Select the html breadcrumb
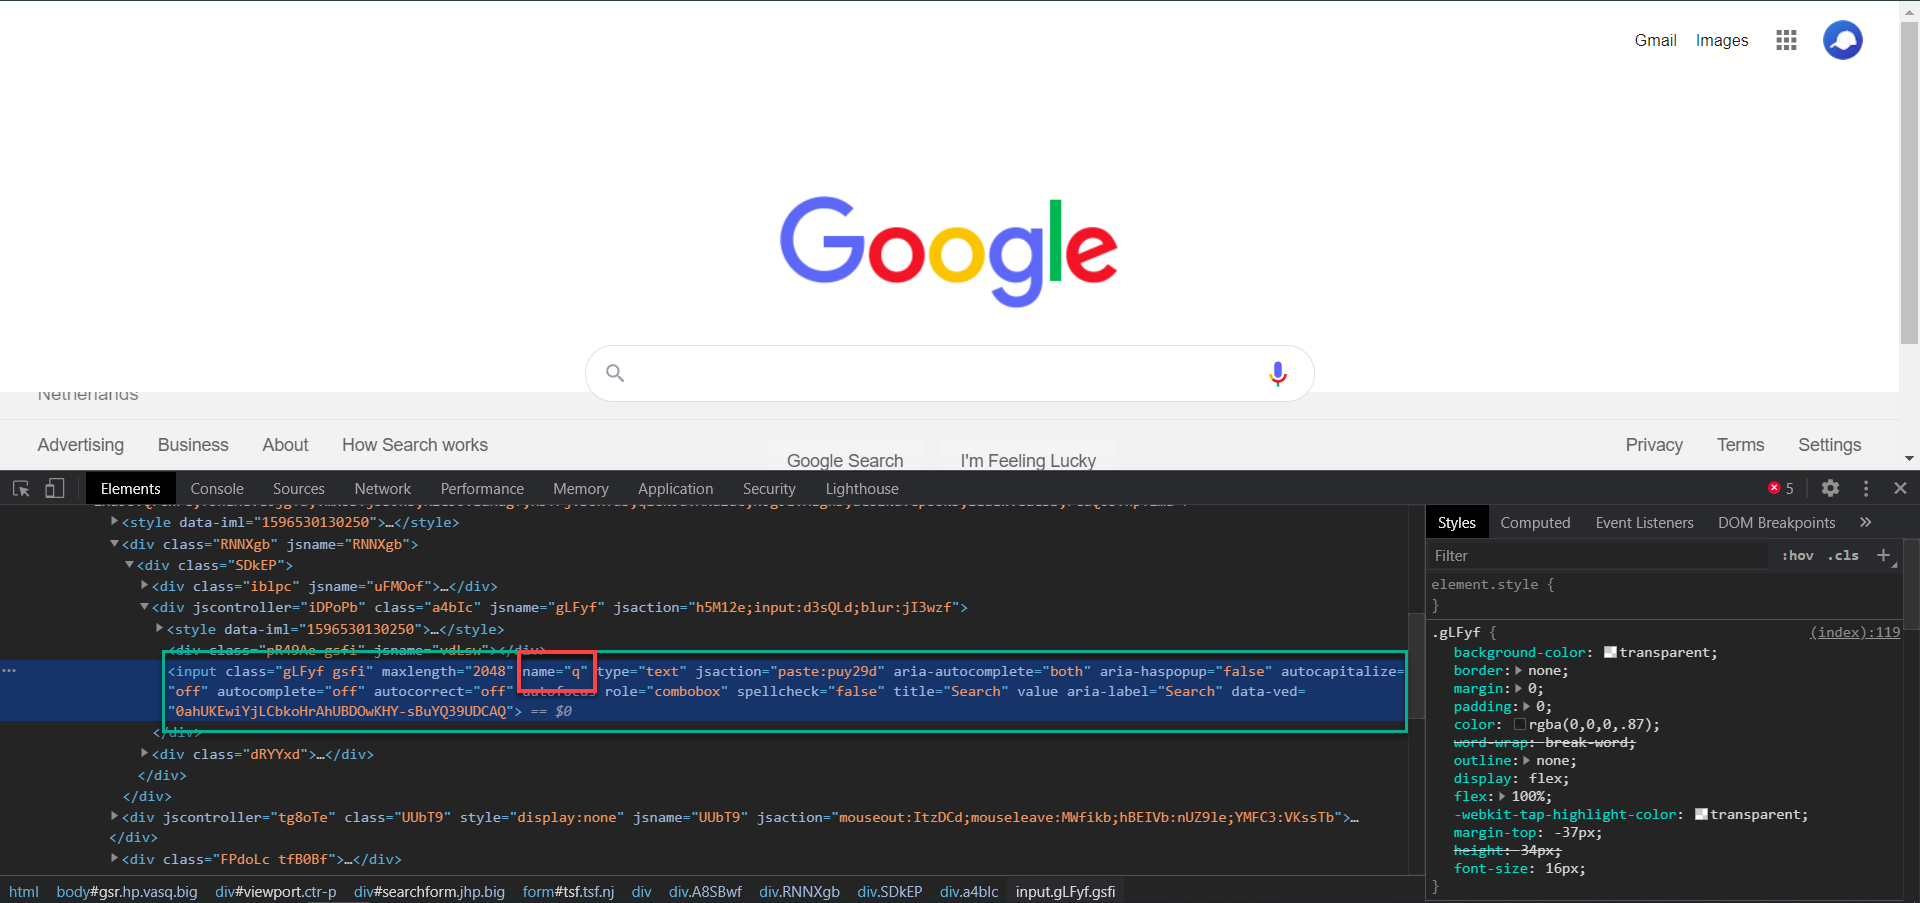Screen dimensions: 1920x903 23,891
